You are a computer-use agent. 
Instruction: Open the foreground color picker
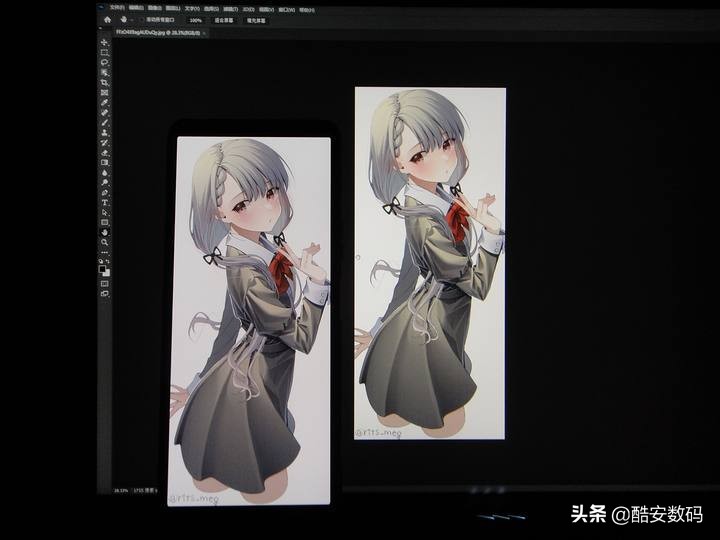(102, 270)
